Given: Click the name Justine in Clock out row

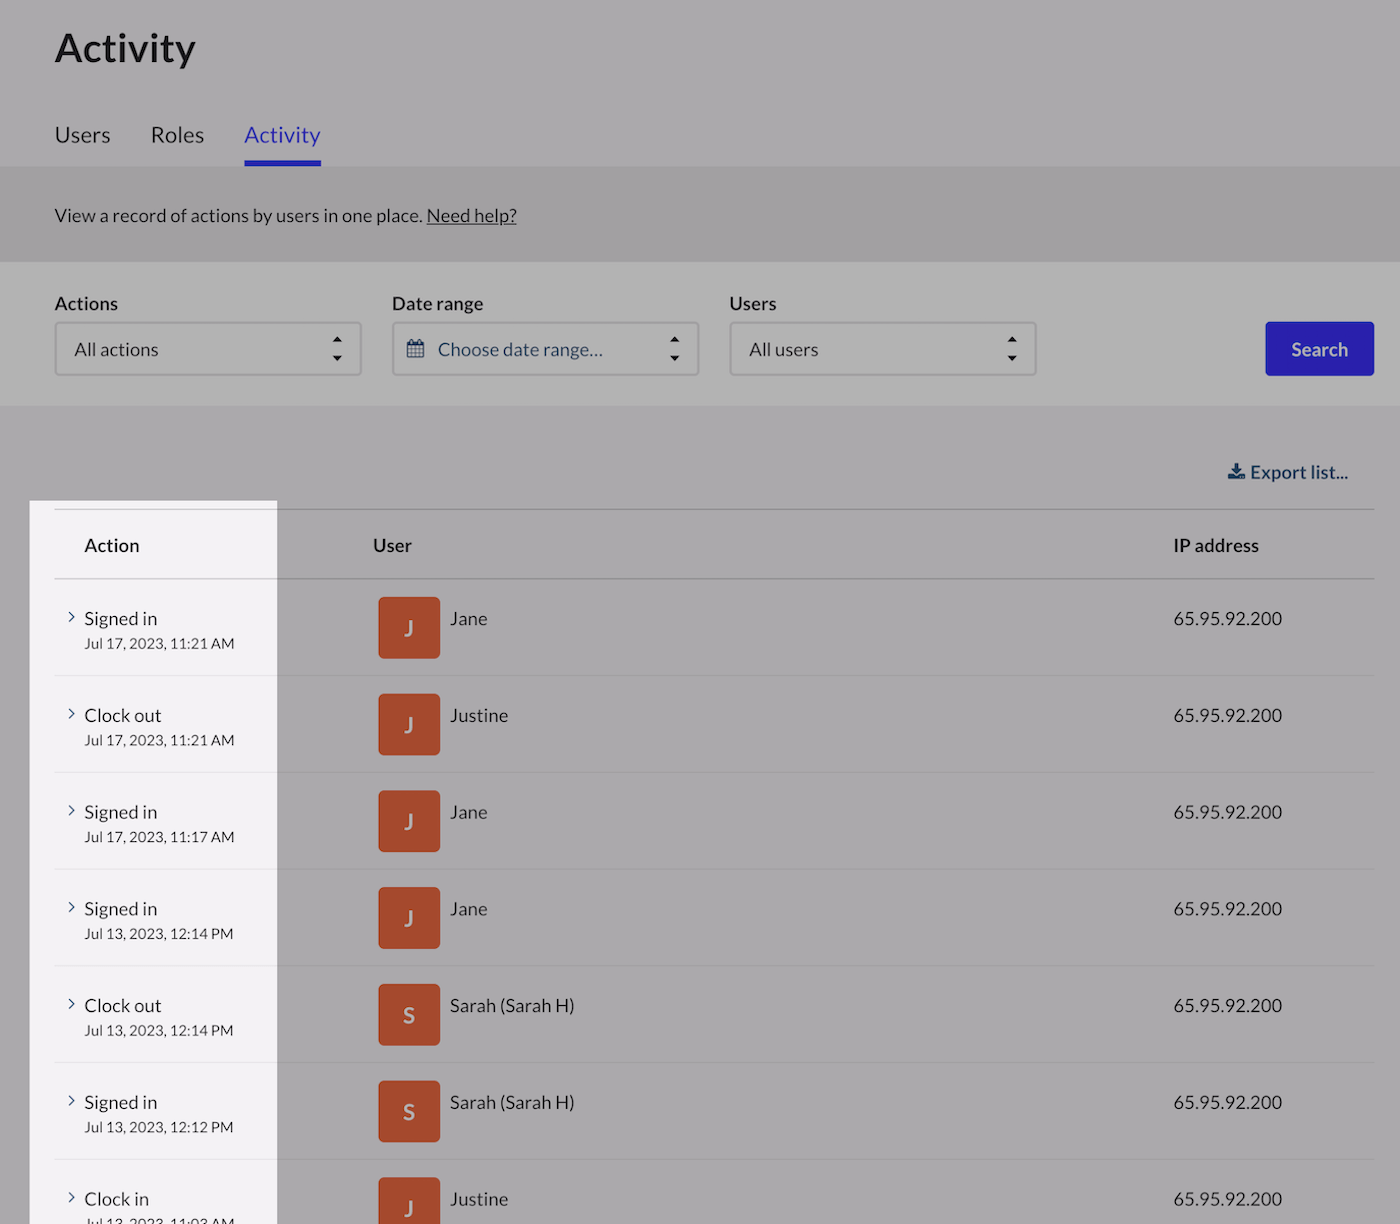Looking at the screenshot, I should click(x=479, y=716).
